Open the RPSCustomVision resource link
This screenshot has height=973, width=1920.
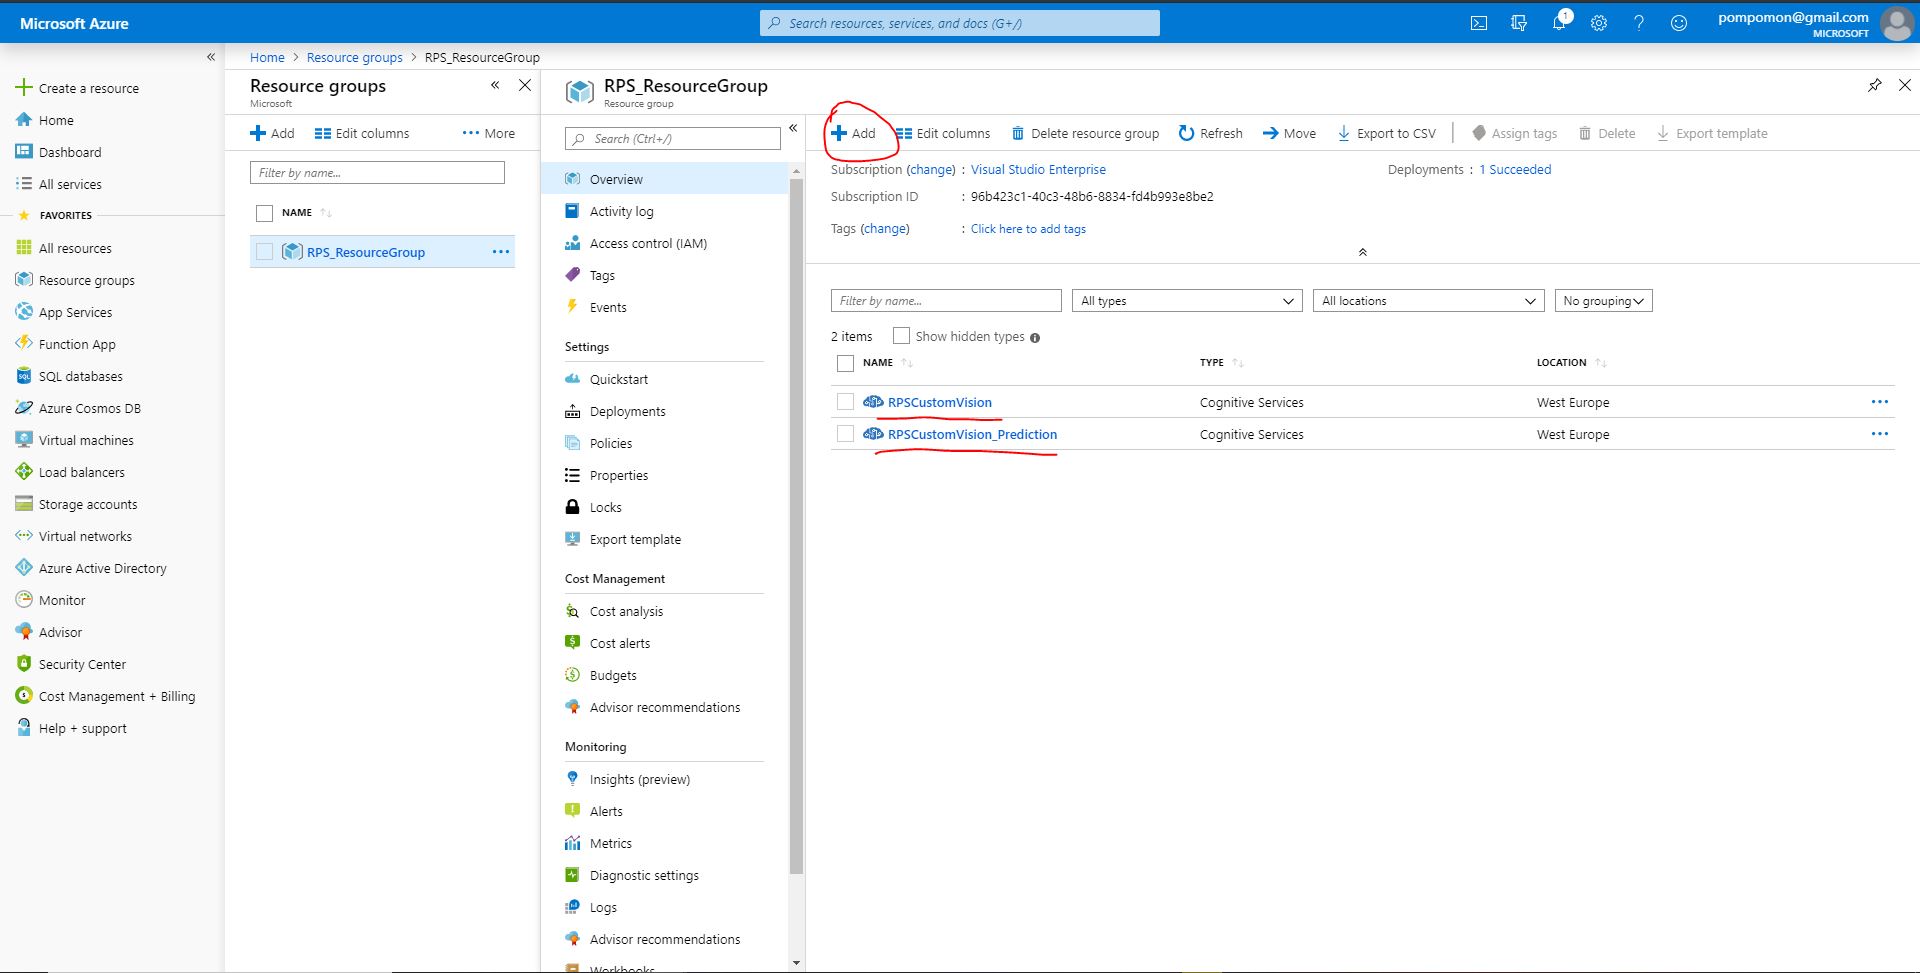[940, 402]
